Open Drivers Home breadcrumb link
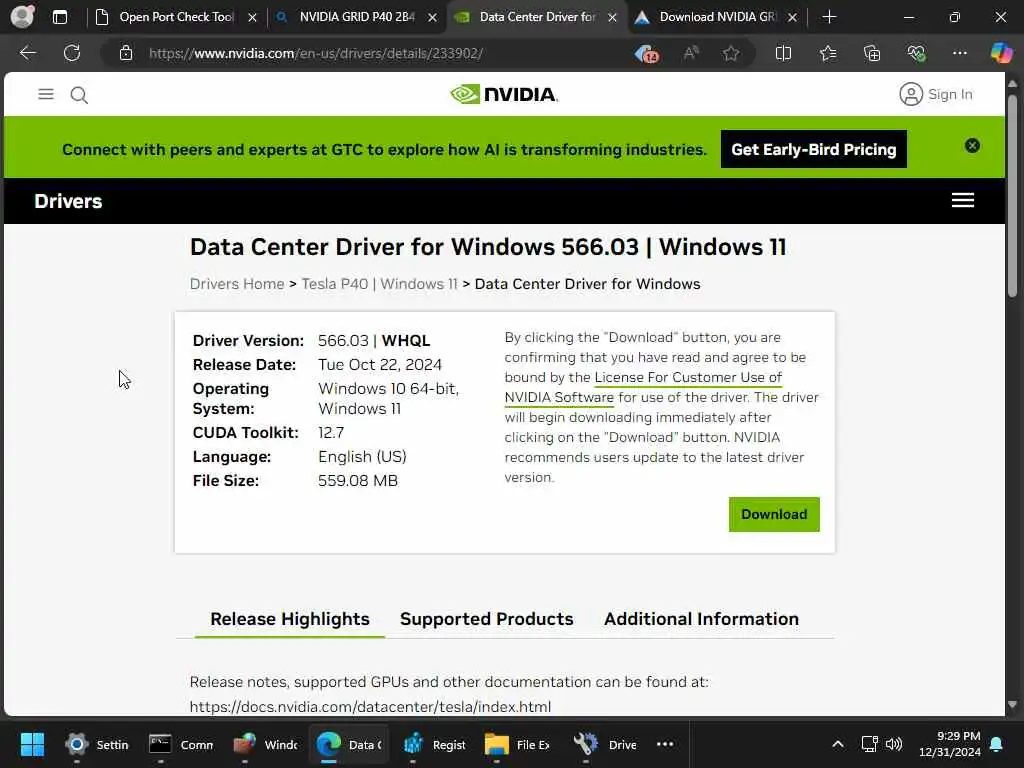This screenshot has width=1024, height=768. tap(236, 284)
